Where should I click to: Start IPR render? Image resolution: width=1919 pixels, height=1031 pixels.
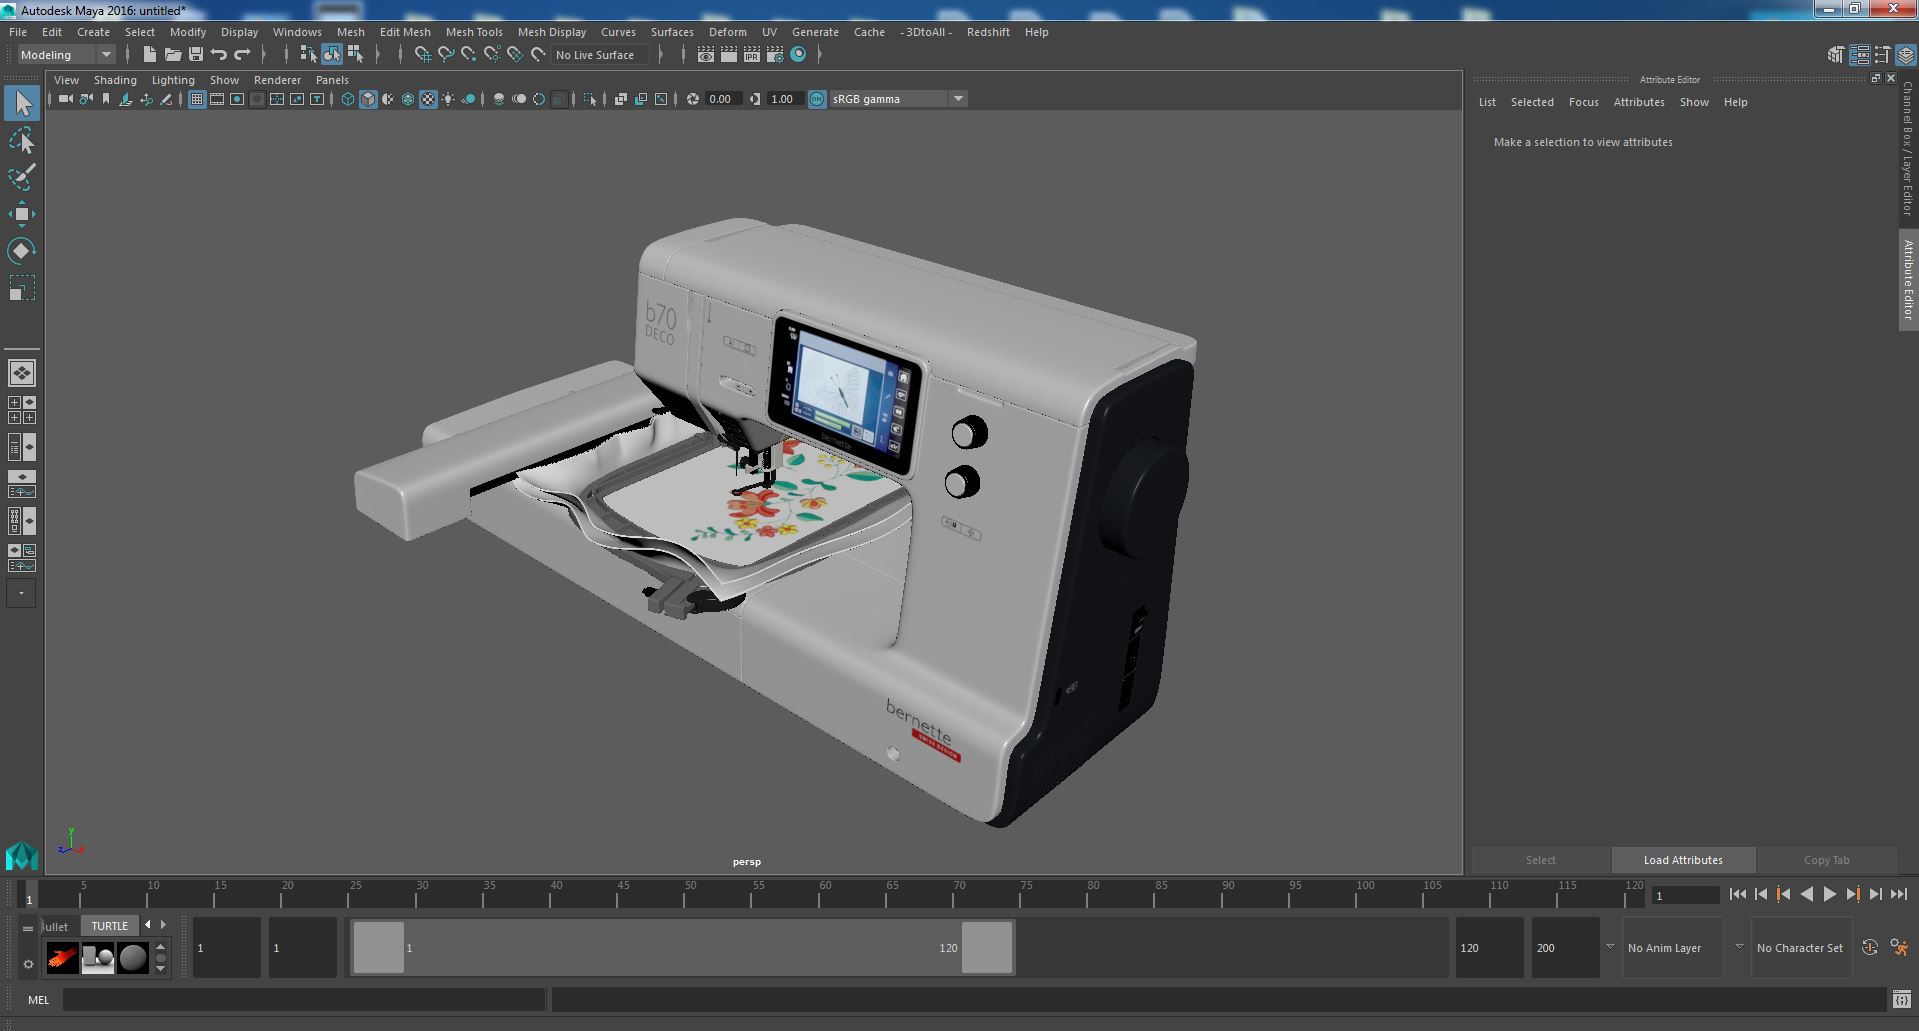751,55
